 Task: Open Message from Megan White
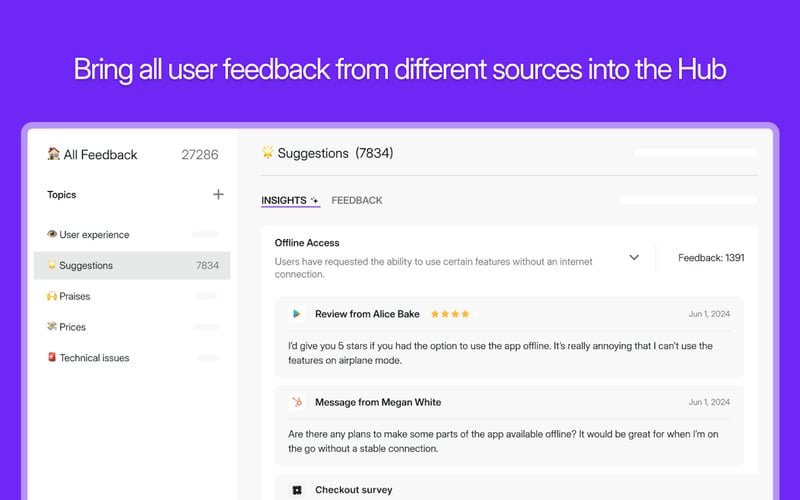pos(378,402)
